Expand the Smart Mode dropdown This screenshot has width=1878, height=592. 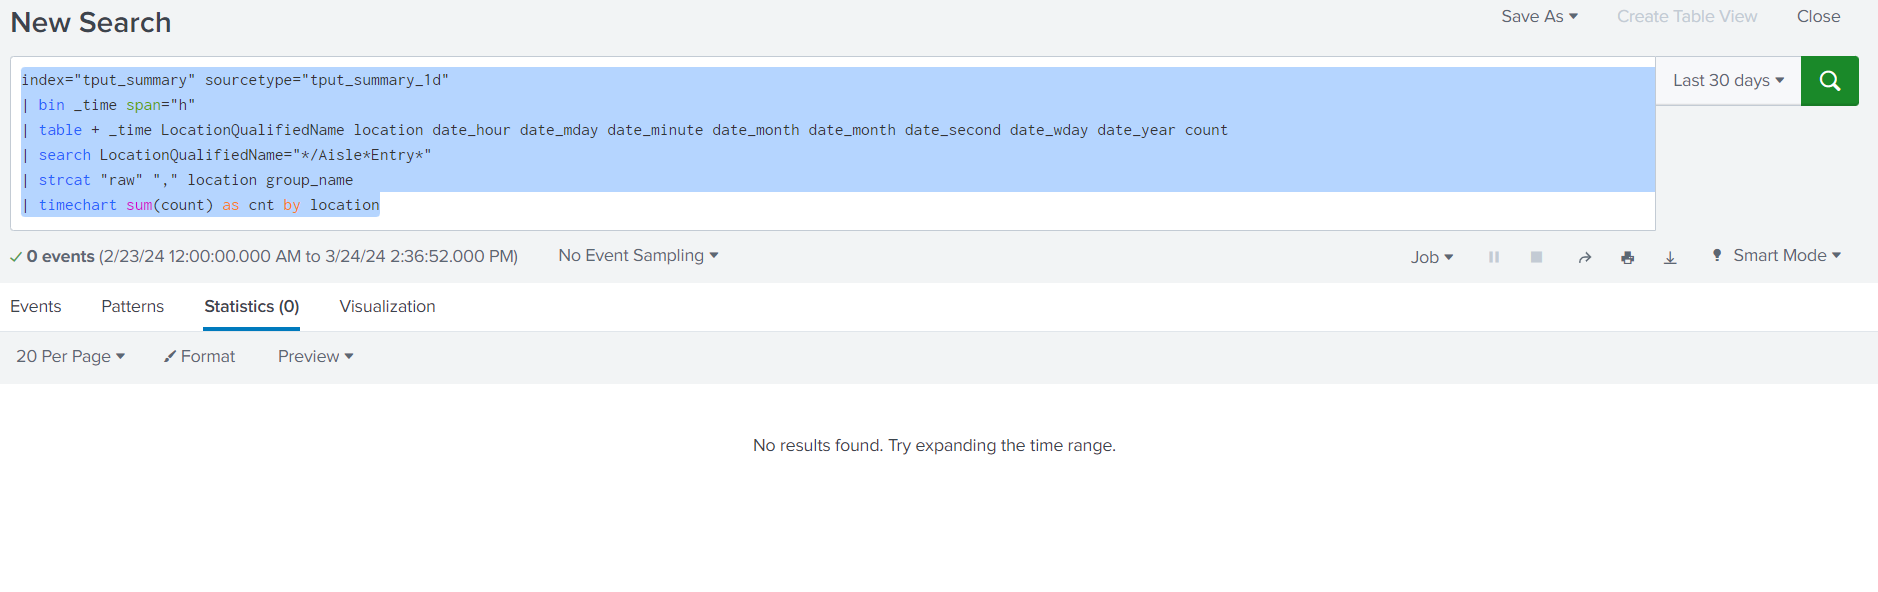[x=1777, y=256]
